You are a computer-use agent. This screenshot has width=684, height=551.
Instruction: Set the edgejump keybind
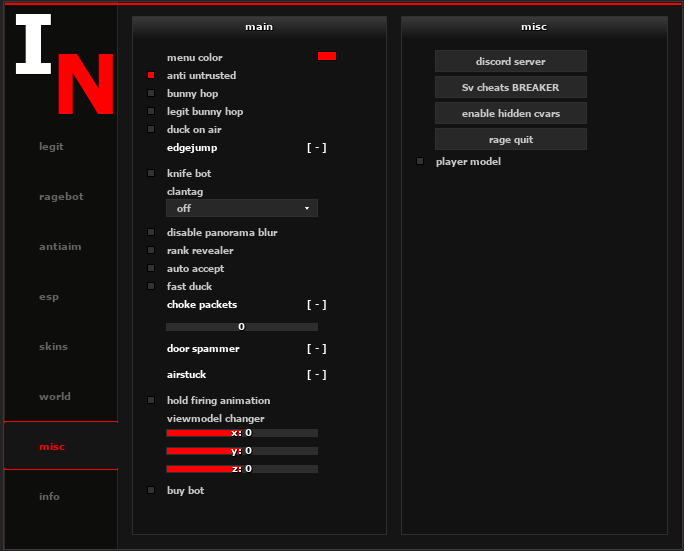click(317, 148)
